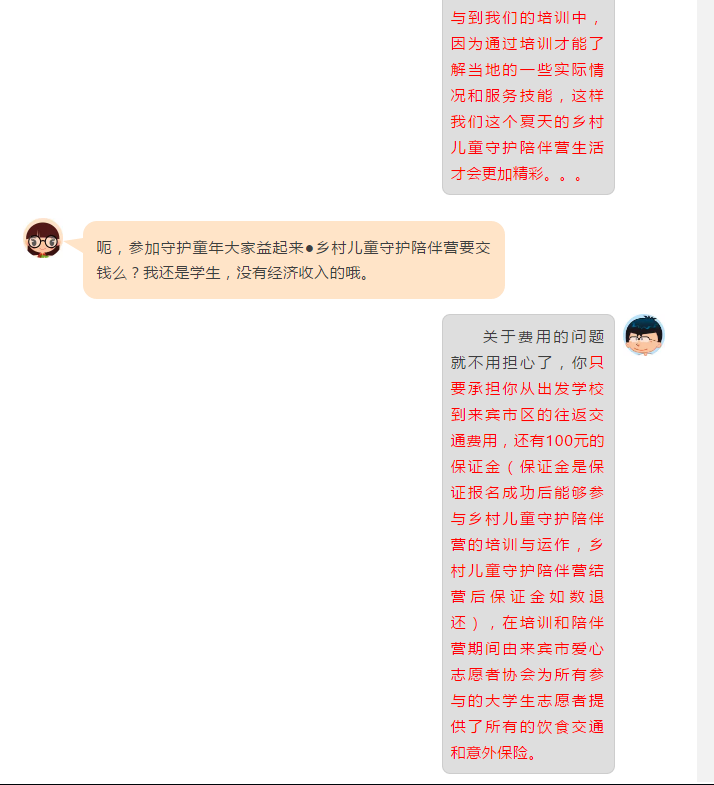Click the boy avatar with blue hair

pyautogui.click(x=644, y=335)
